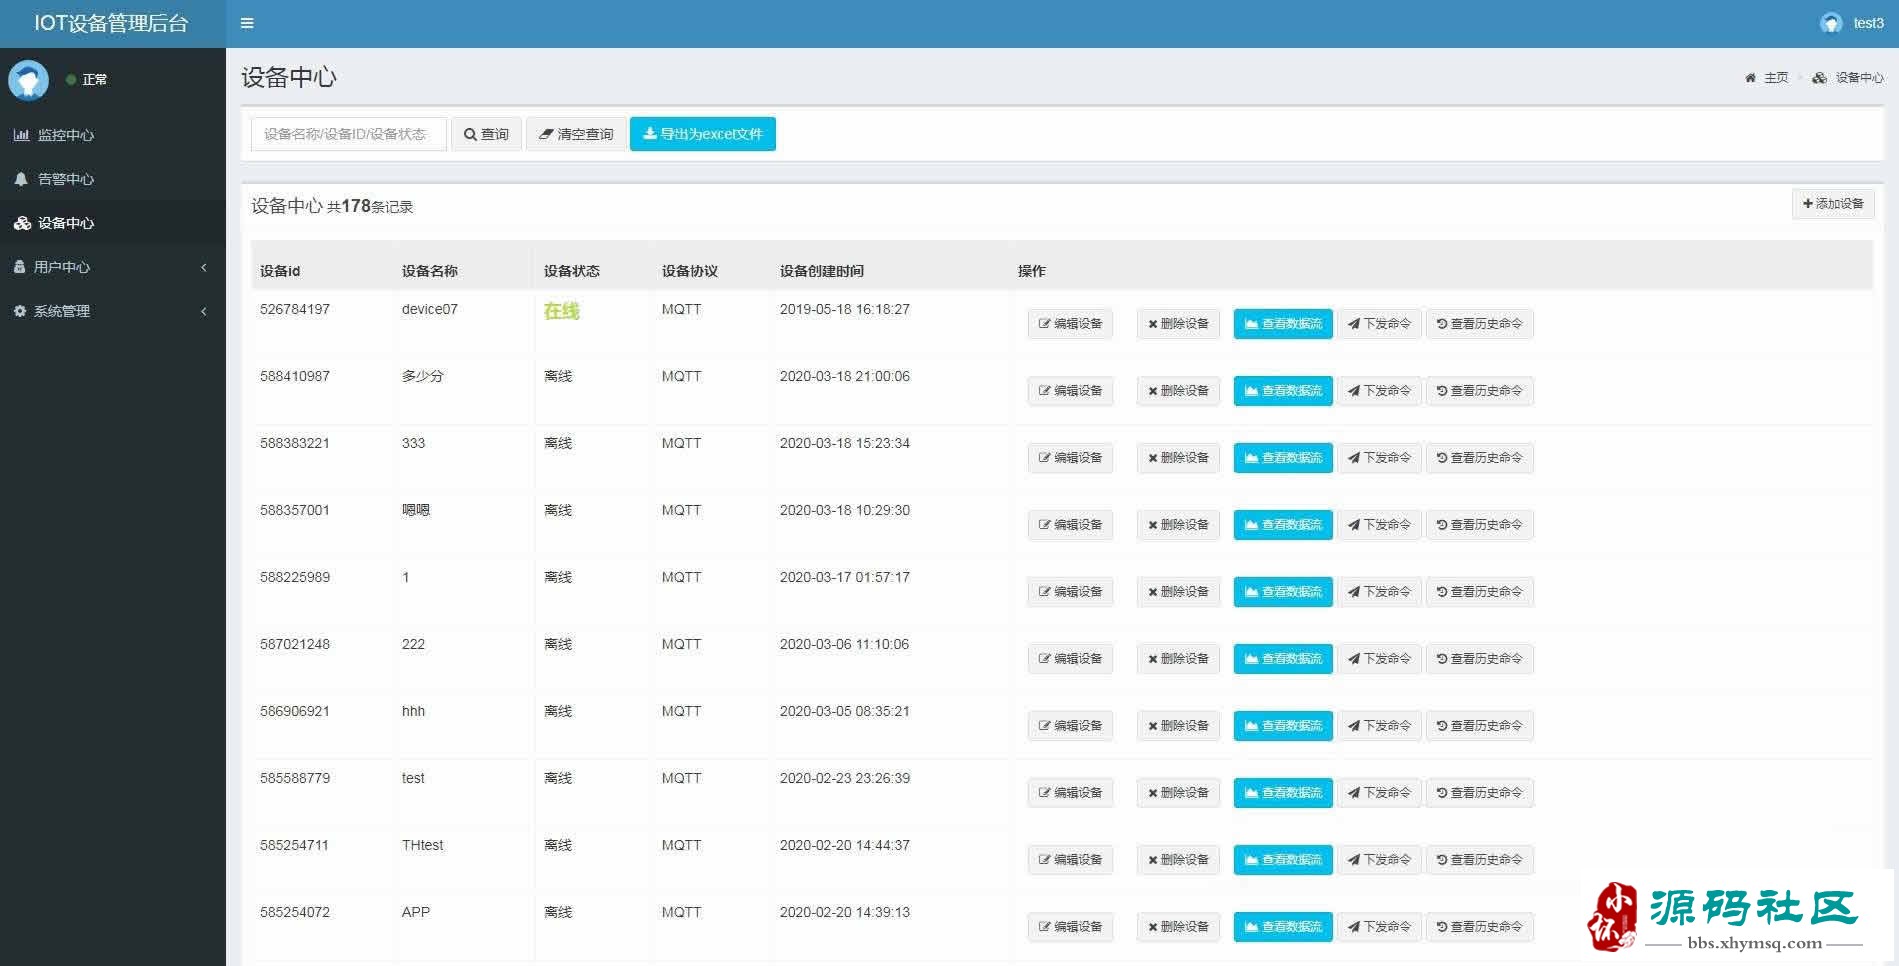1899x966 pixels.
Task: Edit device 多少分
Action: click(1070, 391)
